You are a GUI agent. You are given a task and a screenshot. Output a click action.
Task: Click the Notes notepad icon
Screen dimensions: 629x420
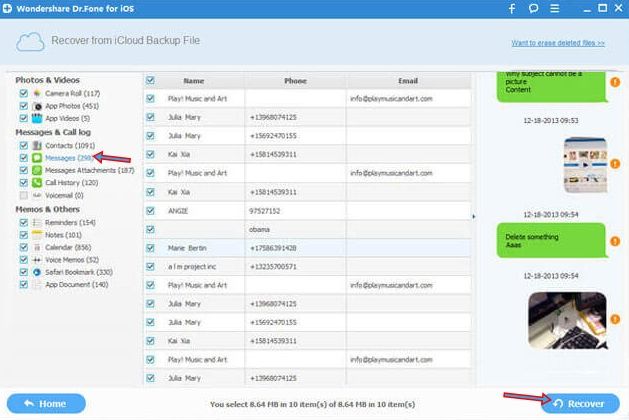pyautogui.click(x=37, y=235)
